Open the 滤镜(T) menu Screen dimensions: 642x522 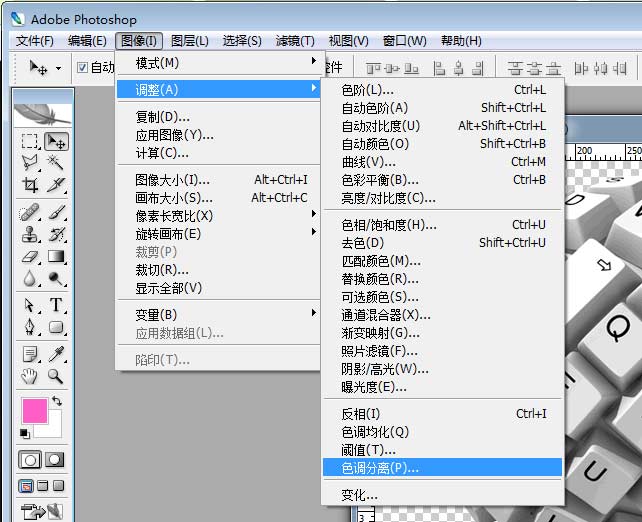[295, 41]
